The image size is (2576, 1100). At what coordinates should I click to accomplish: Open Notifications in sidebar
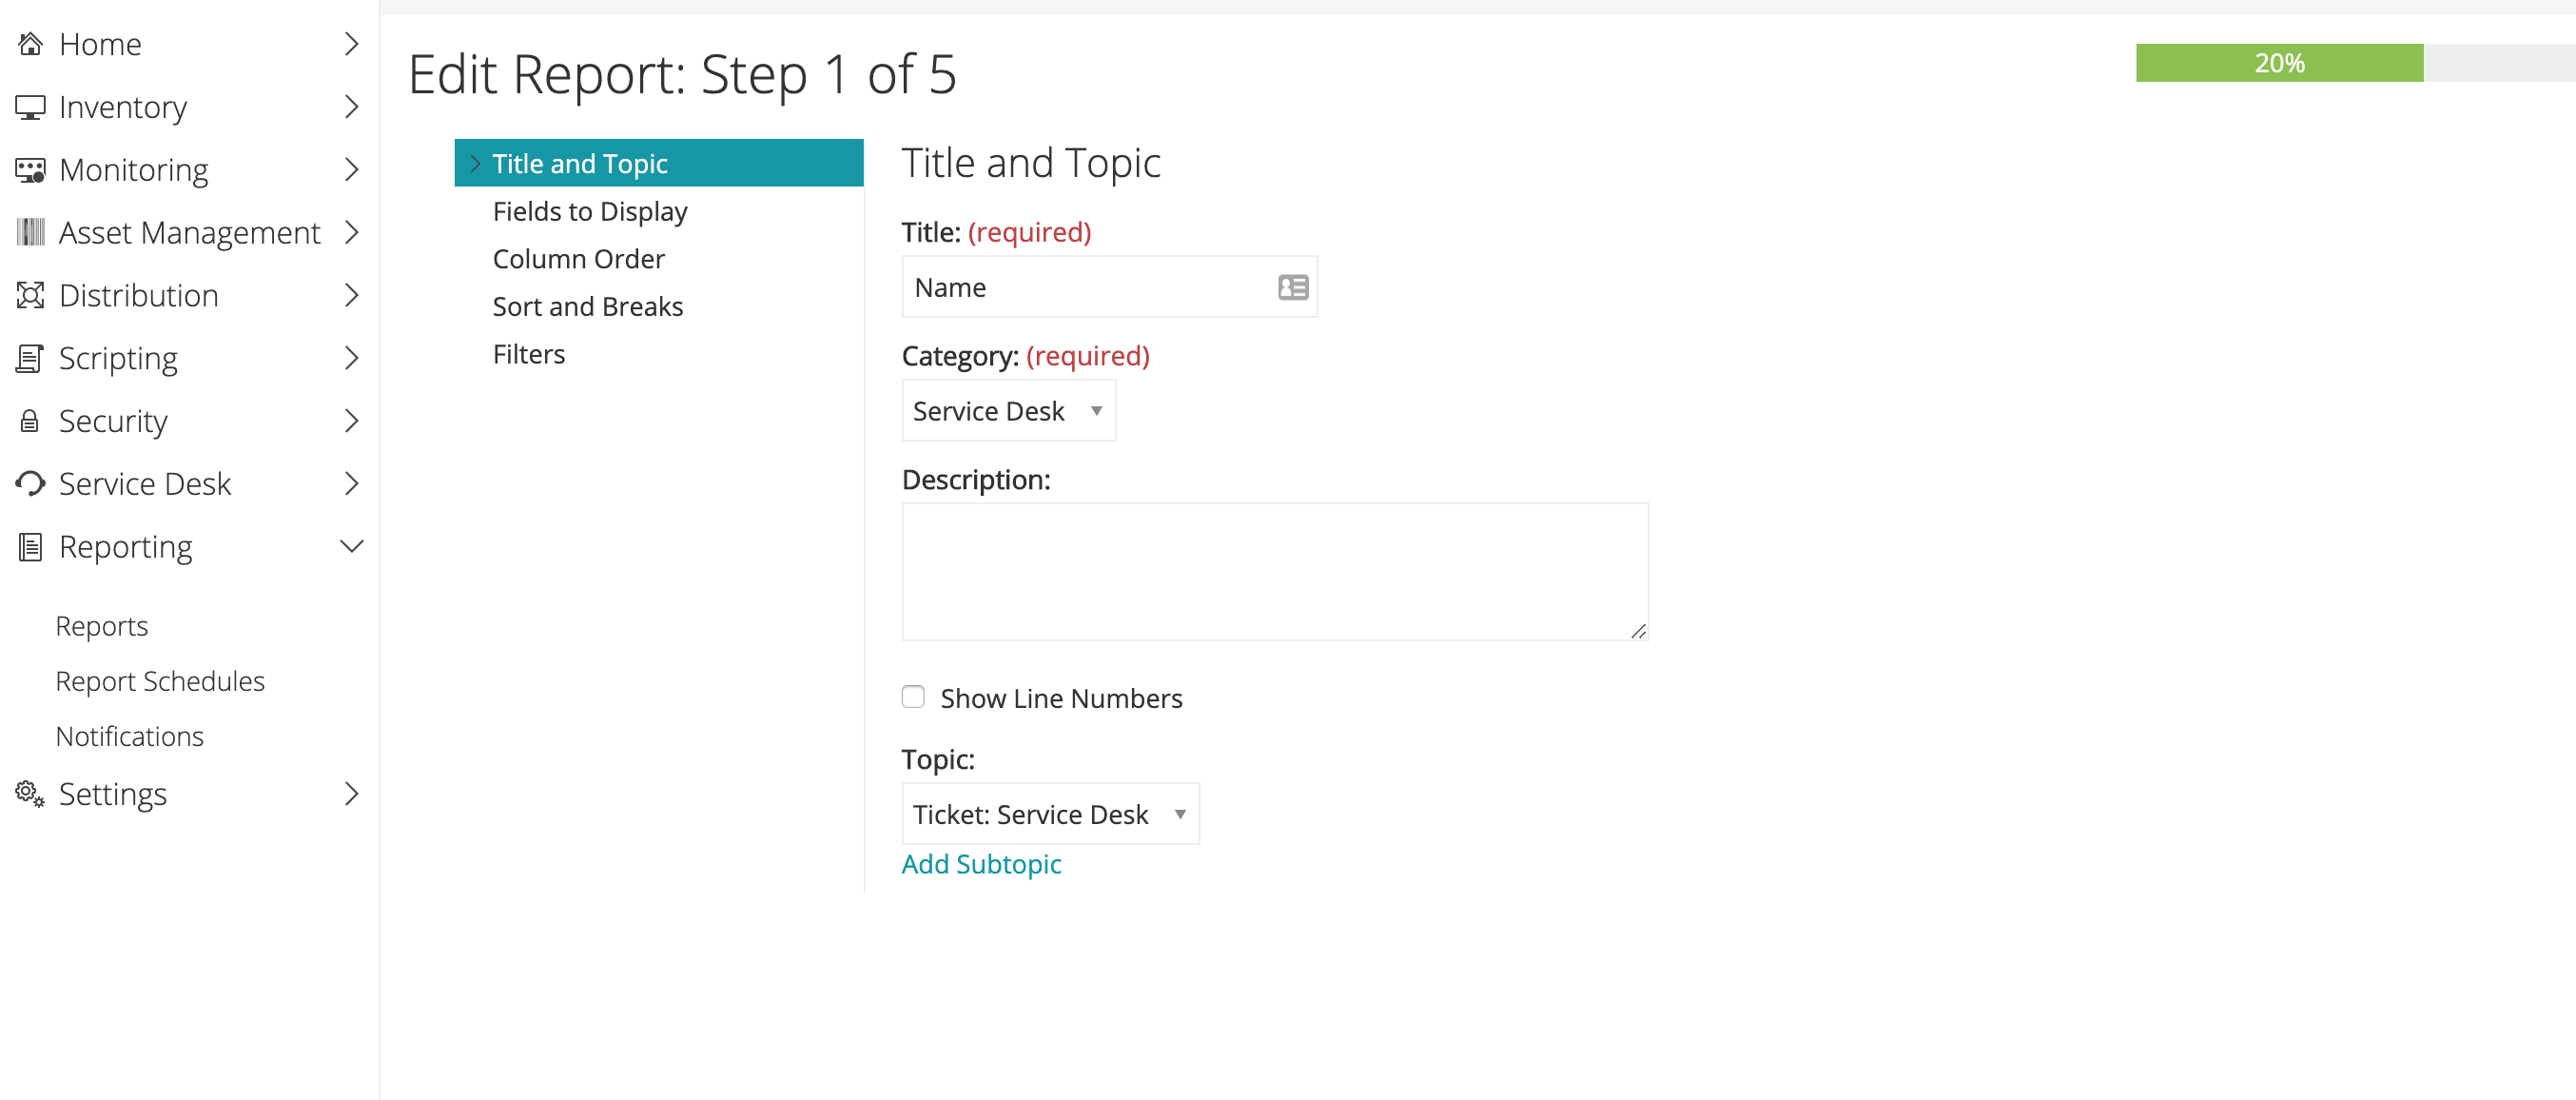click(x=130, y=736)
